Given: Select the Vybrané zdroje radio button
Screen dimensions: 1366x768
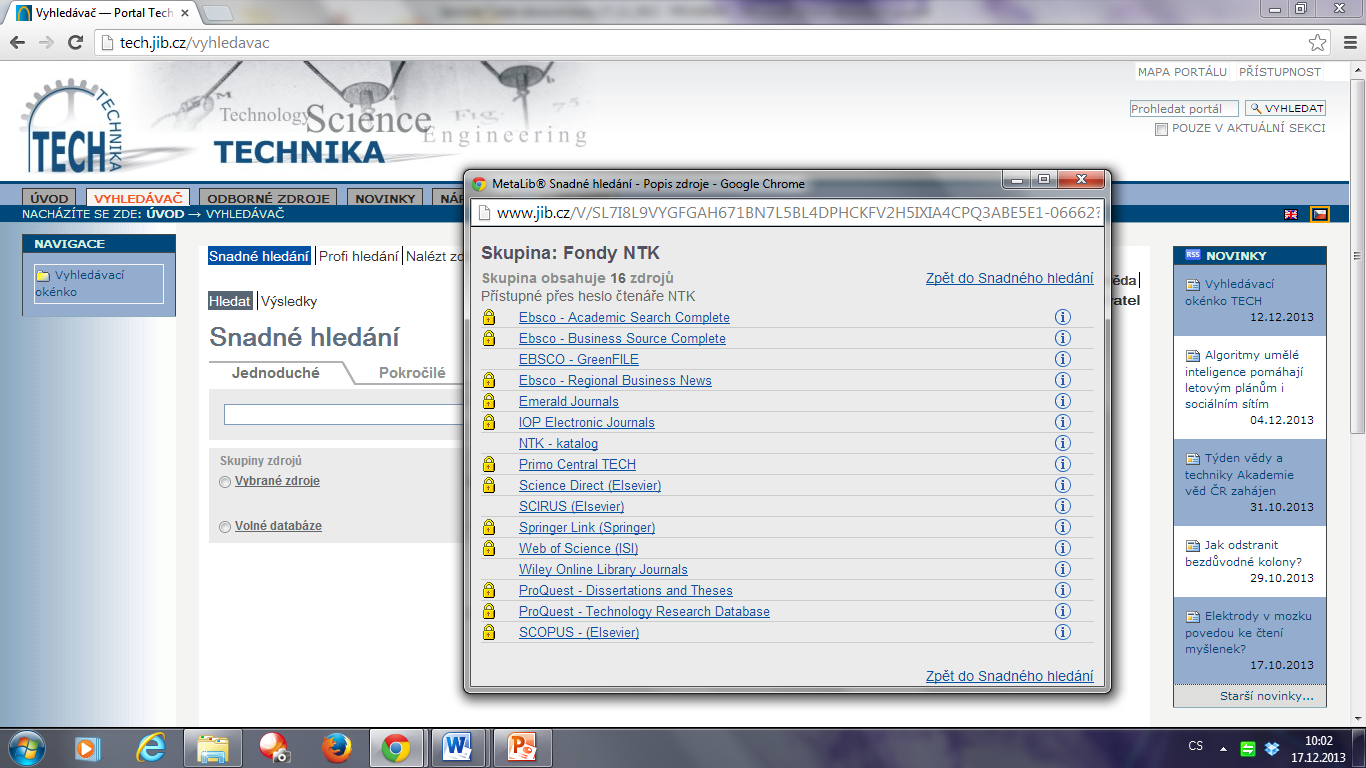Looking at the screenshot, I should (x=225, y=482).
